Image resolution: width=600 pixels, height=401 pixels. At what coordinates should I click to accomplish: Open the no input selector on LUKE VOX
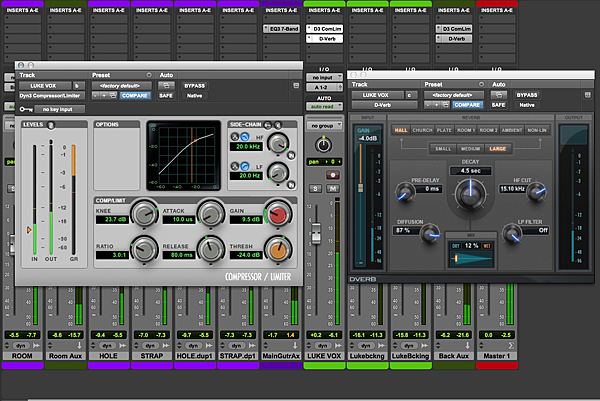324,77
